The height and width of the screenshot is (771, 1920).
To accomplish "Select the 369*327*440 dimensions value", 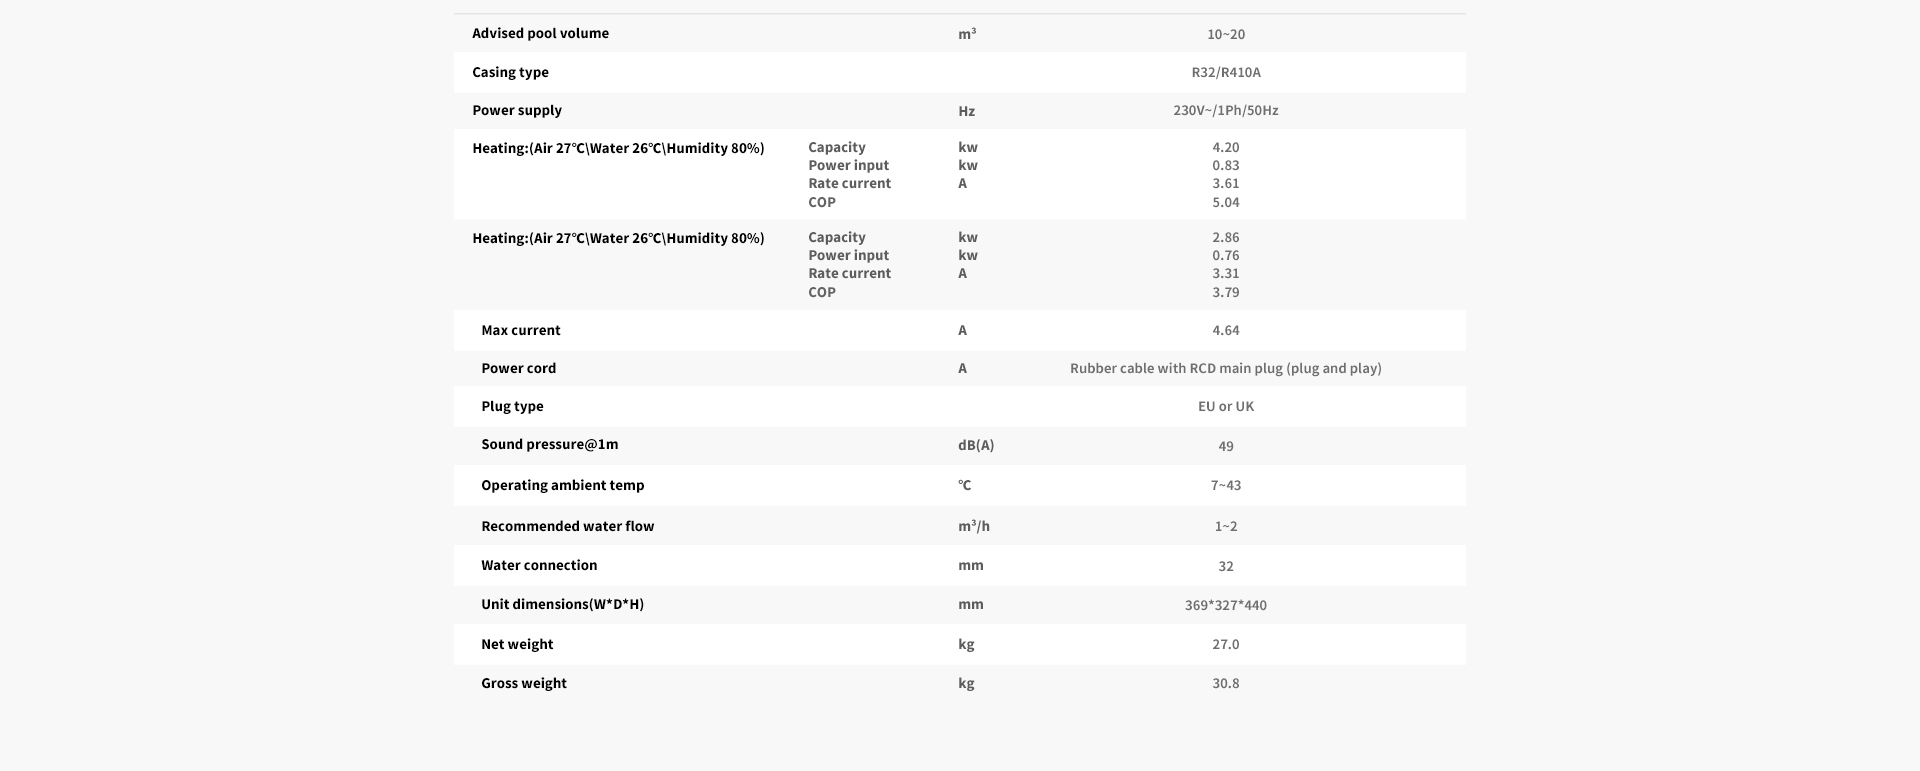I will (1226, 605).
